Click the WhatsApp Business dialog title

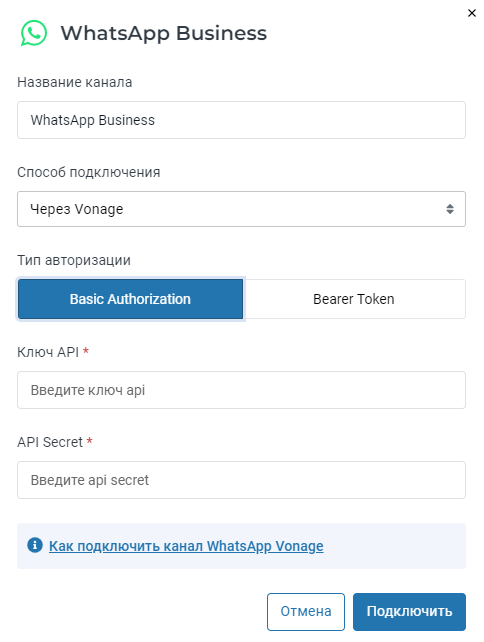pyautogui.click(x=164, y=34)
